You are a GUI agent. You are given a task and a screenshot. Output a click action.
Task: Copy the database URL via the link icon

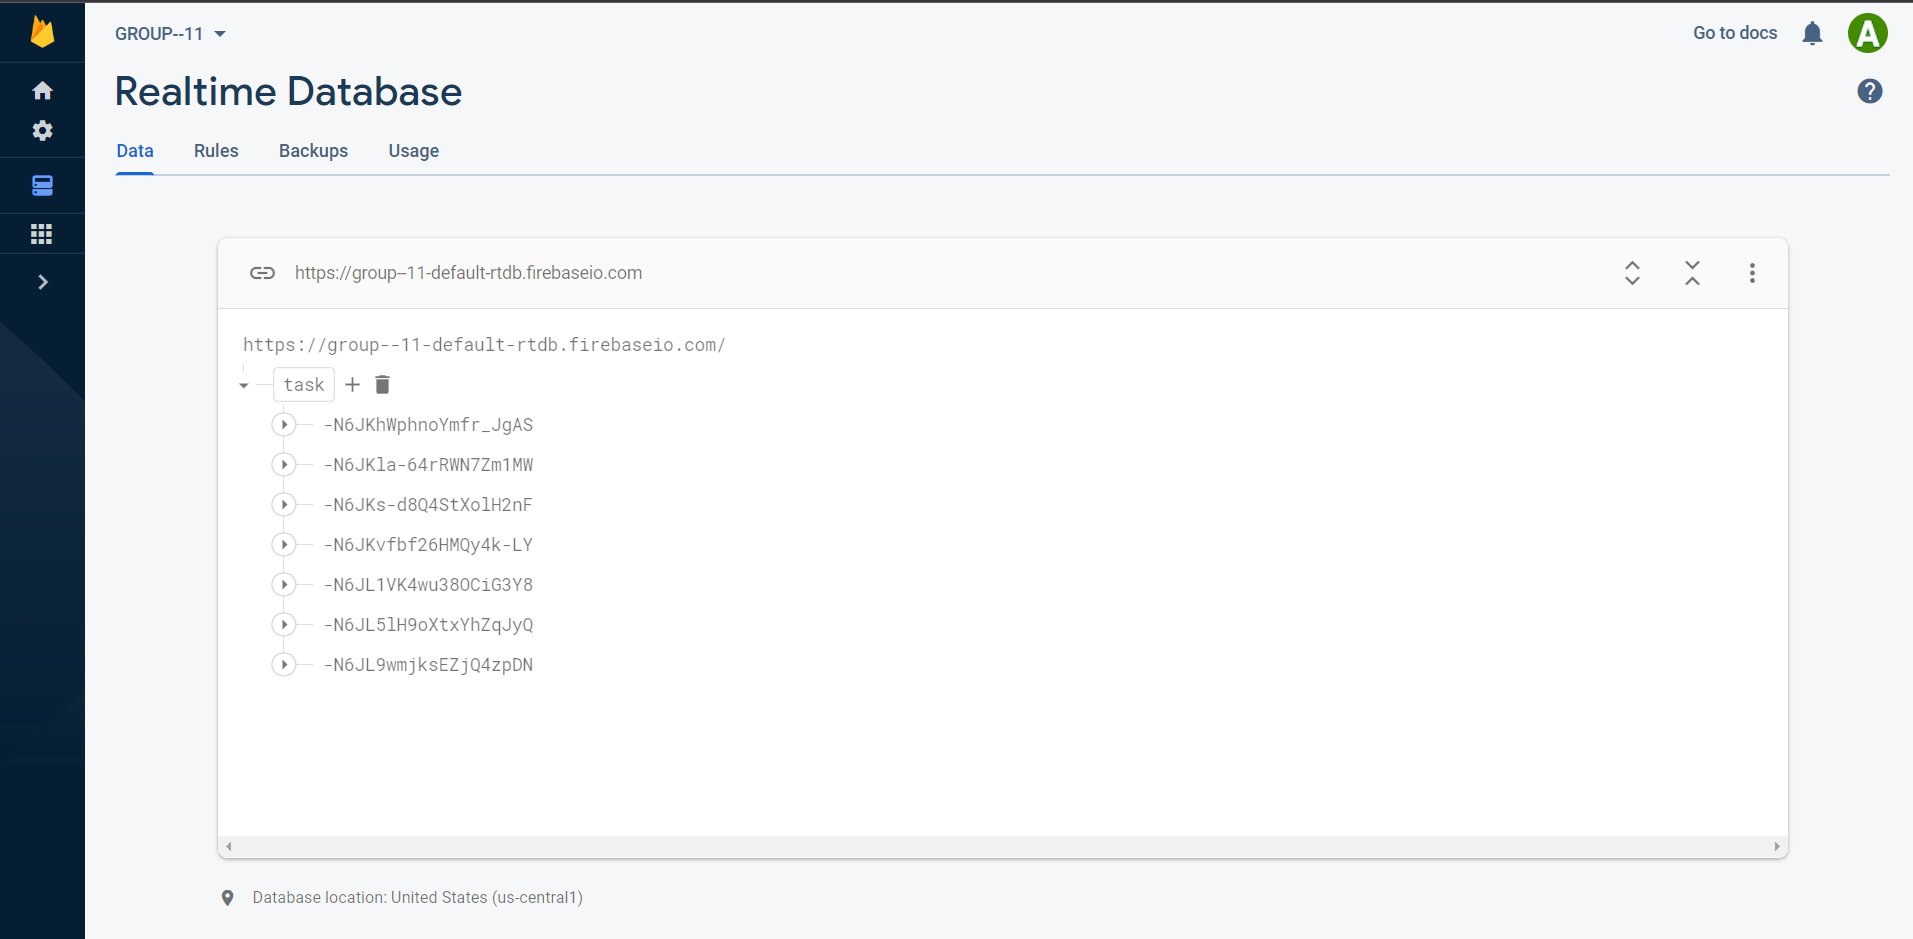click(262, 272)
